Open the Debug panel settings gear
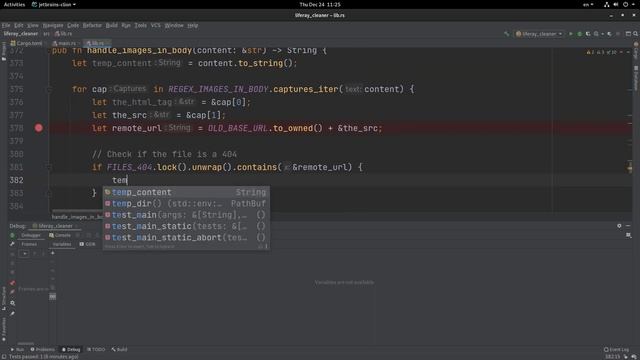 [619, 226]
